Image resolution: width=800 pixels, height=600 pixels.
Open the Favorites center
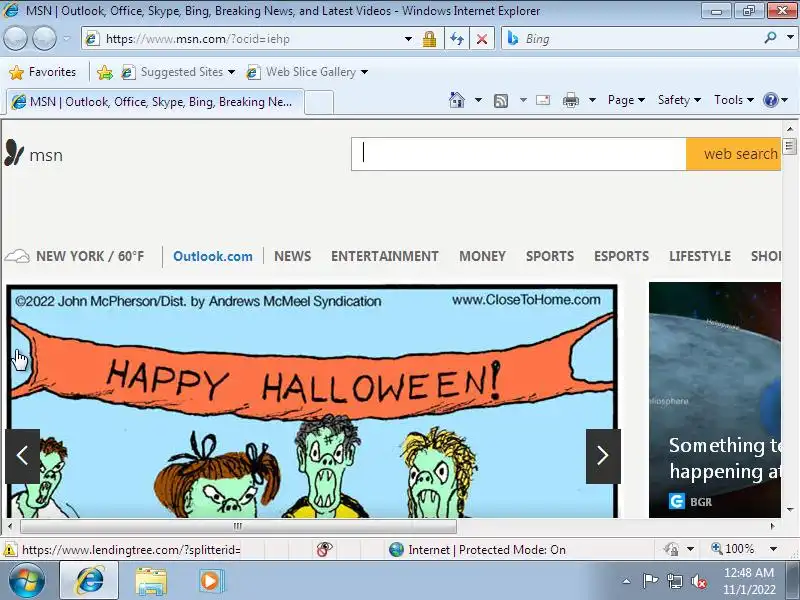(x=42, y=72)
